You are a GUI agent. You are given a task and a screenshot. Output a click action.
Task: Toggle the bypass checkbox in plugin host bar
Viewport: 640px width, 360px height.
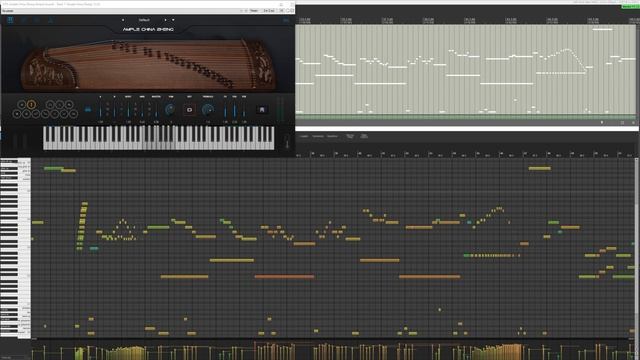291,11
